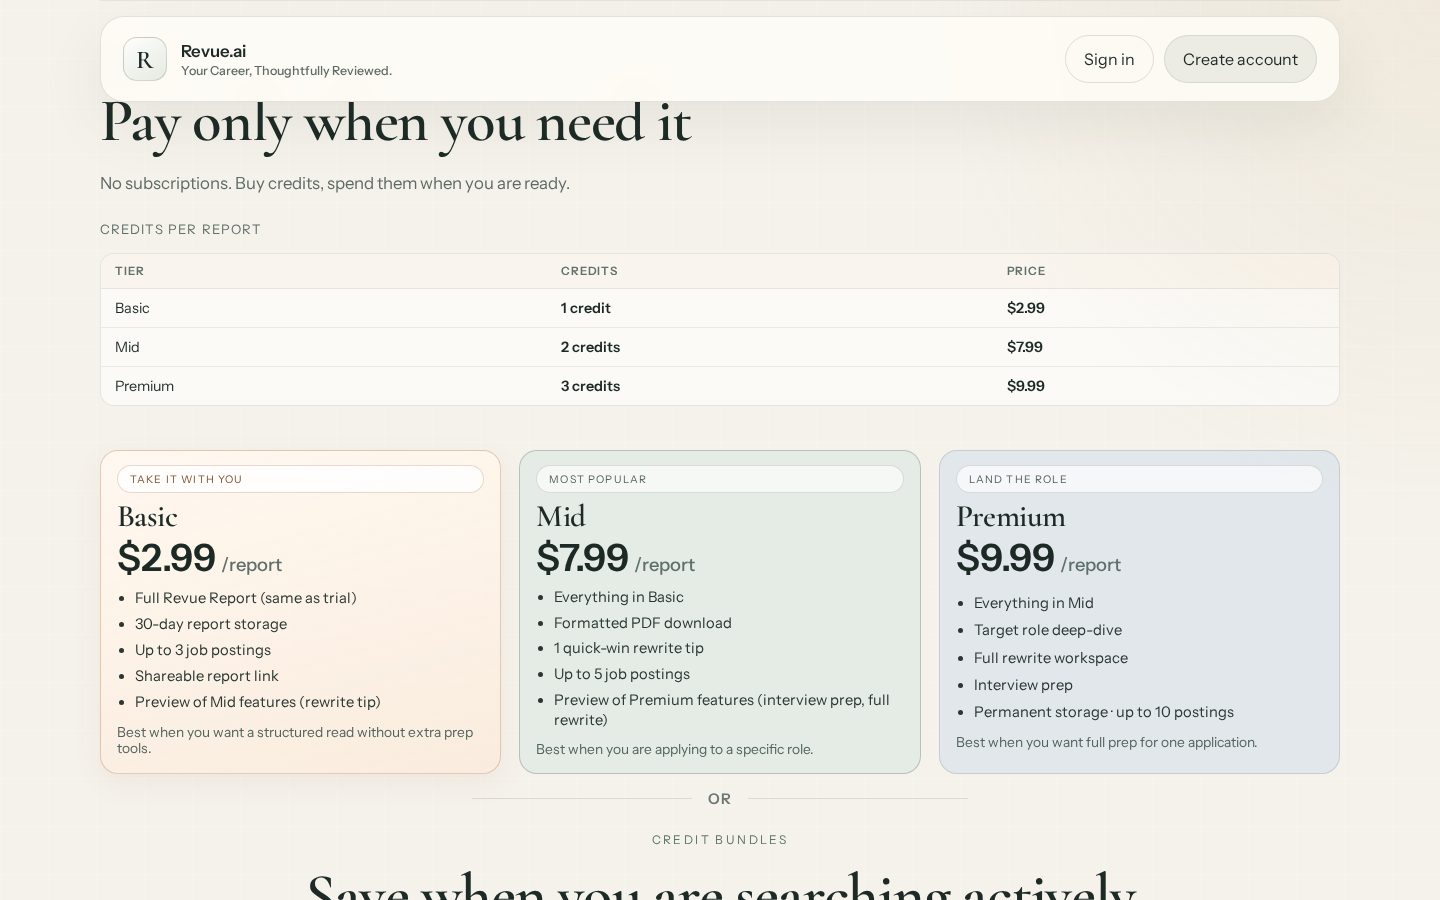Click the Mid plan card title
Viewport: 1440px width, 900px height.
(561, 517)
